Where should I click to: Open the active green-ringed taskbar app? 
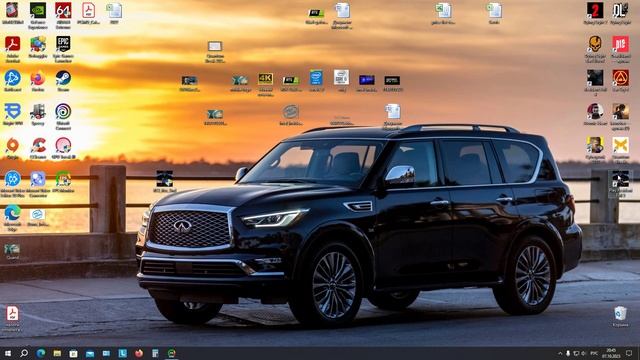click(171, 353)
